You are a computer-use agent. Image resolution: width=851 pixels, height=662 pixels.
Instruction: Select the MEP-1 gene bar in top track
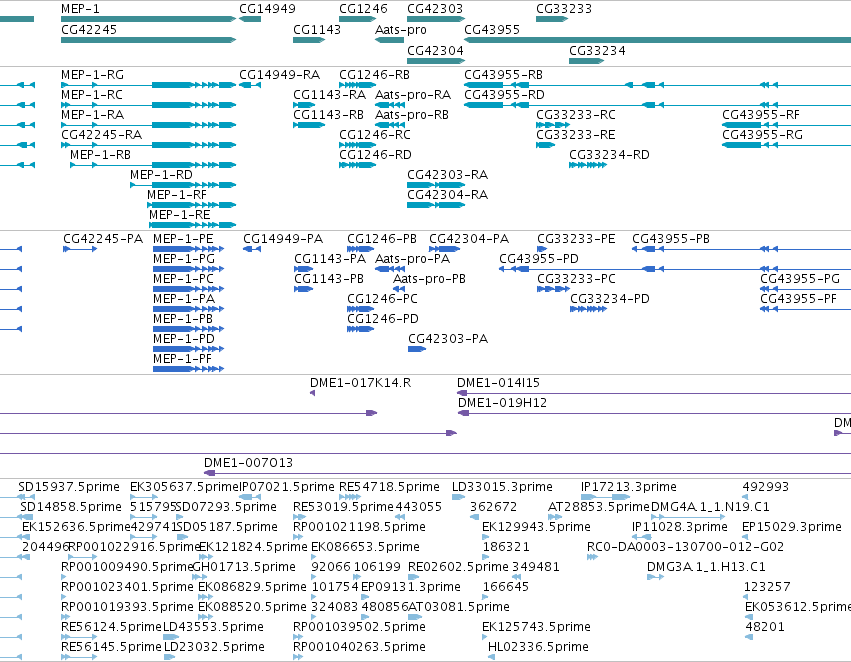[148, 19]
